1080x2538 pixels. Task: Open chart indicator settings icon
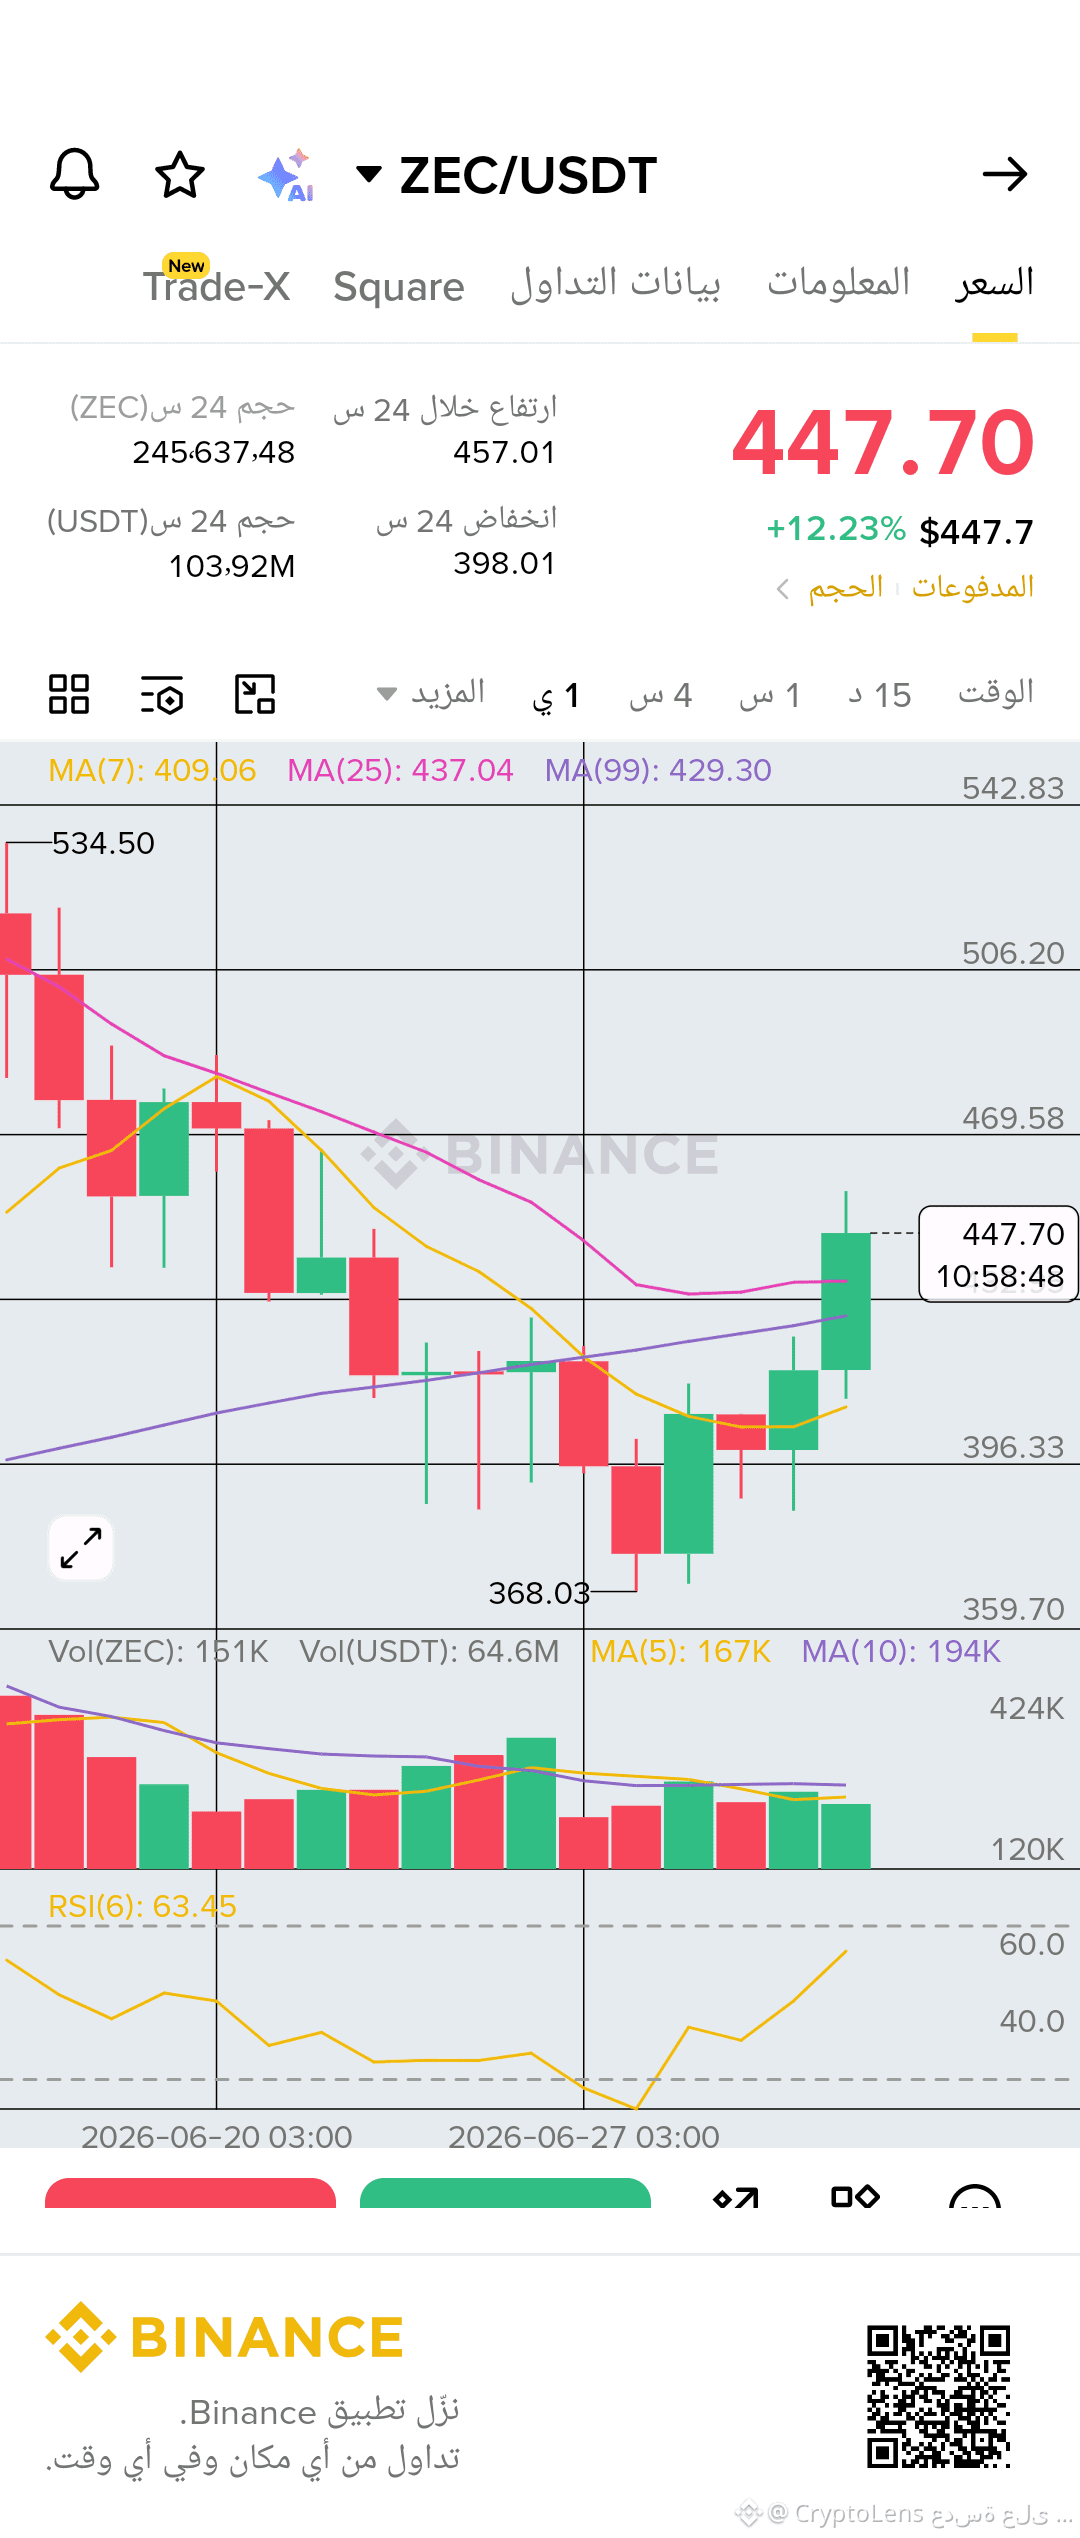[x=161, y=694]
